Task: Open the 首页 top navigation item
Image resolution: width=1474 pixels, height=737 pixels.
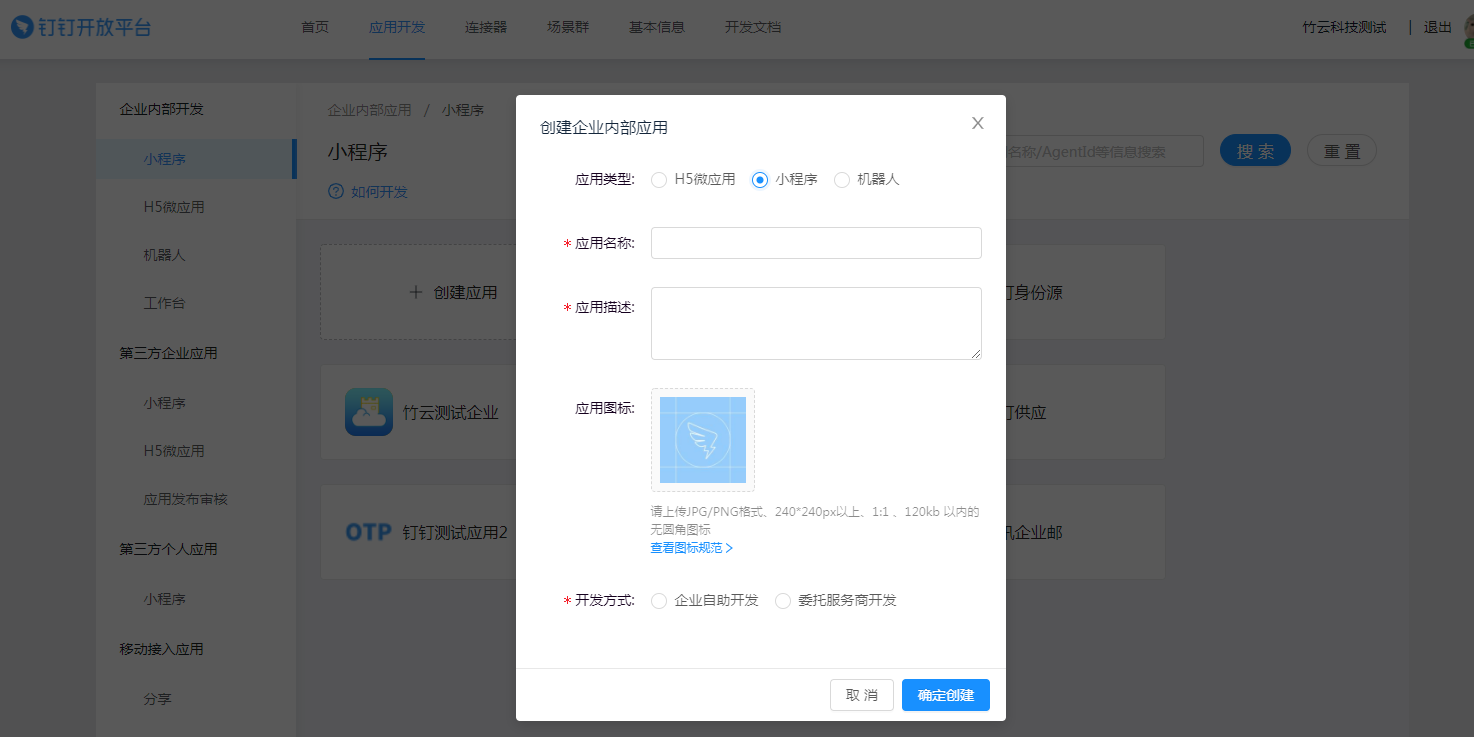Action: click(315, 27)
